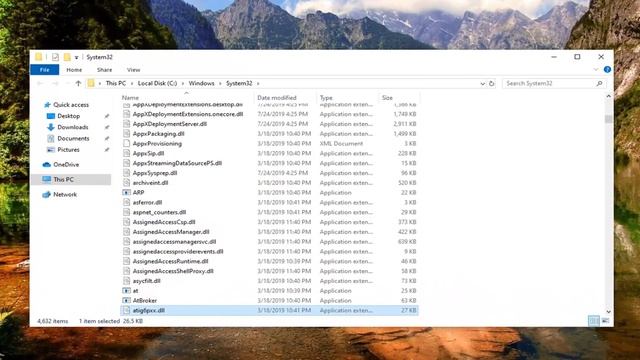Select AssignedAccessManager.dll file
The width and height of the screenshot is (640, 360).
[171, 232]
